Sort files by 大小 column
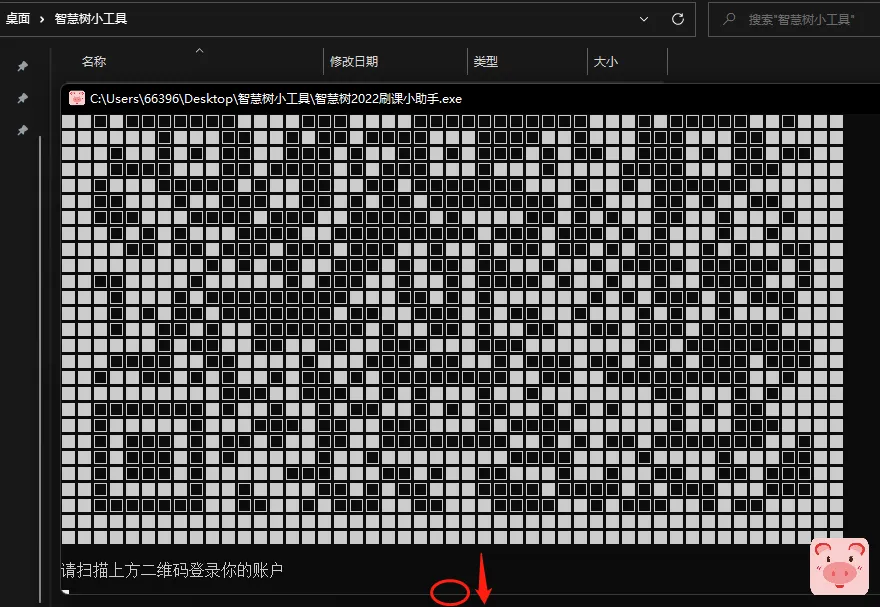Viewport: 880px width, 607px height. click(606, 61)
